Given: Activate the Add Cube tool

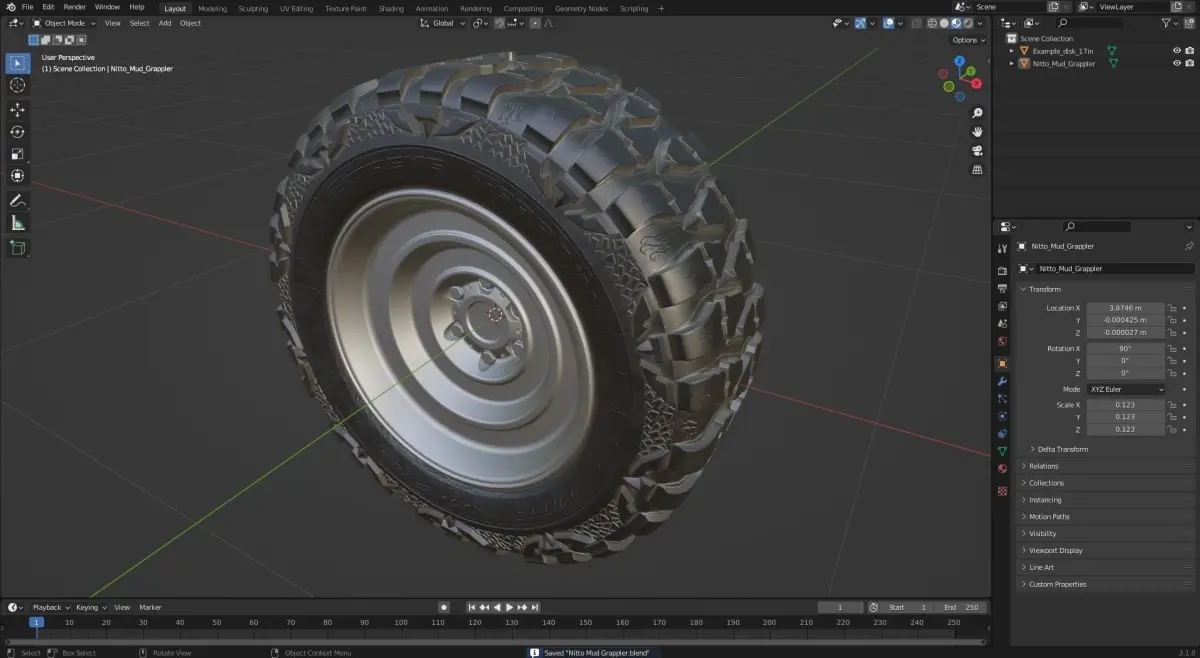Looking at the screenshot, I should click(x=18, y=248).
